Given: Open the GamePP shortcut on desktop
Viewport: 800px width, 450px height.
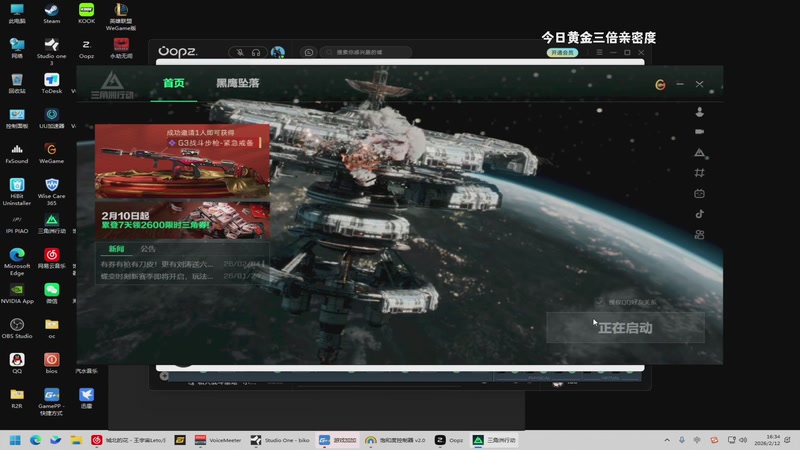Looking at the screenshot, I should [x=52, y=402].
